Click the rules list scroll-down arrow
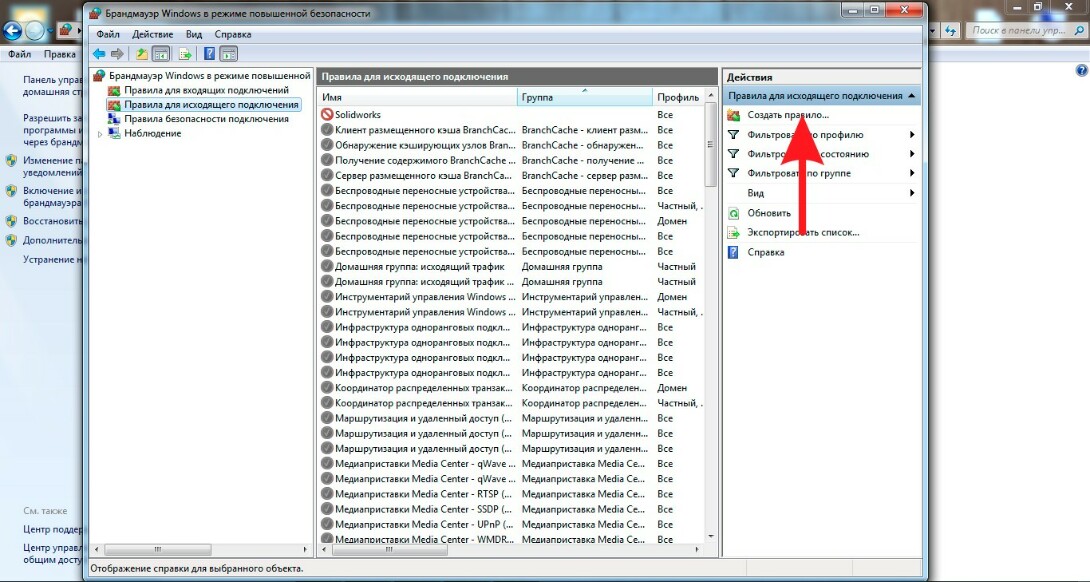 click(710, 537)
